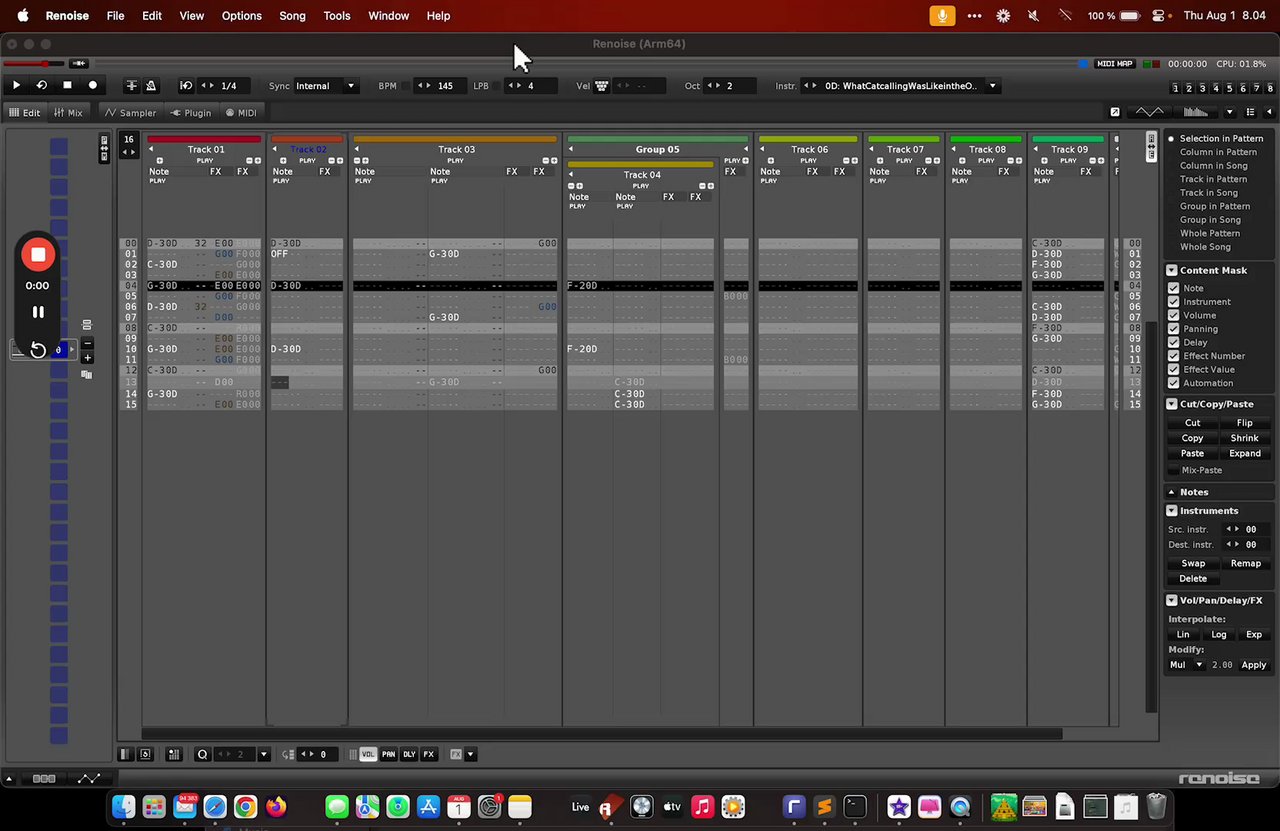Toggle the Automation checkbox in Content Mask
The image size is (1280, 831).
[x=1174, y=383]
